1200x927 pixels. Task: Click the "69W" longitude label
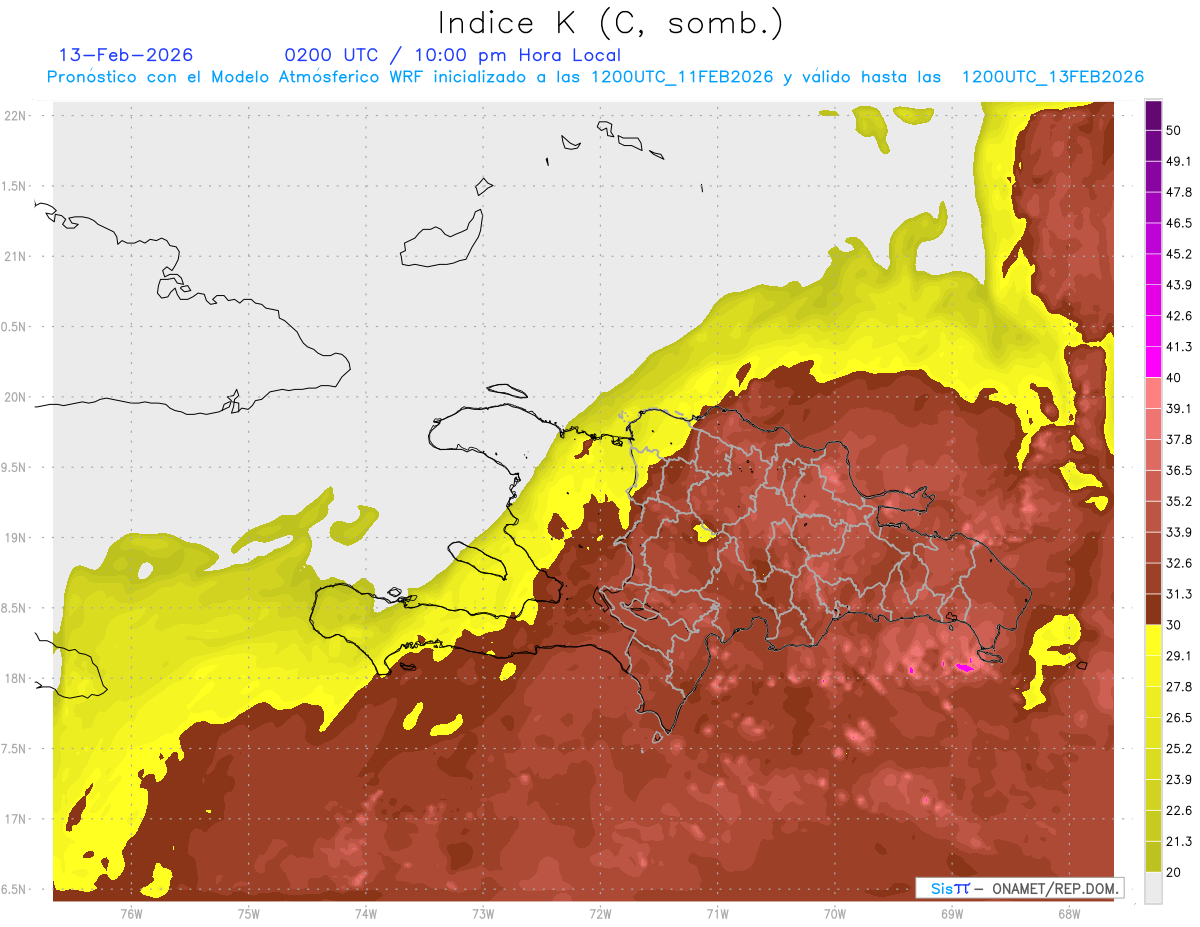point(951,914)
